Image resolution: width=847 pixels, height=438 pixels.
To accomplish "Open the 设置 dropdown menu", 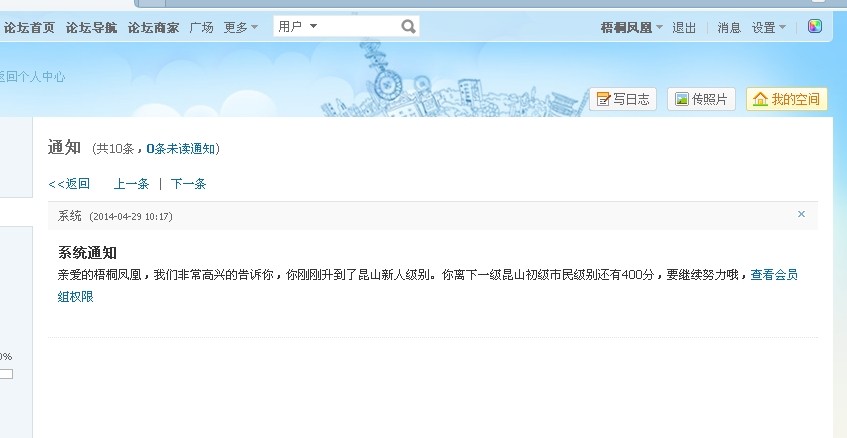I will pyautogui.click(x=769, y=28).
